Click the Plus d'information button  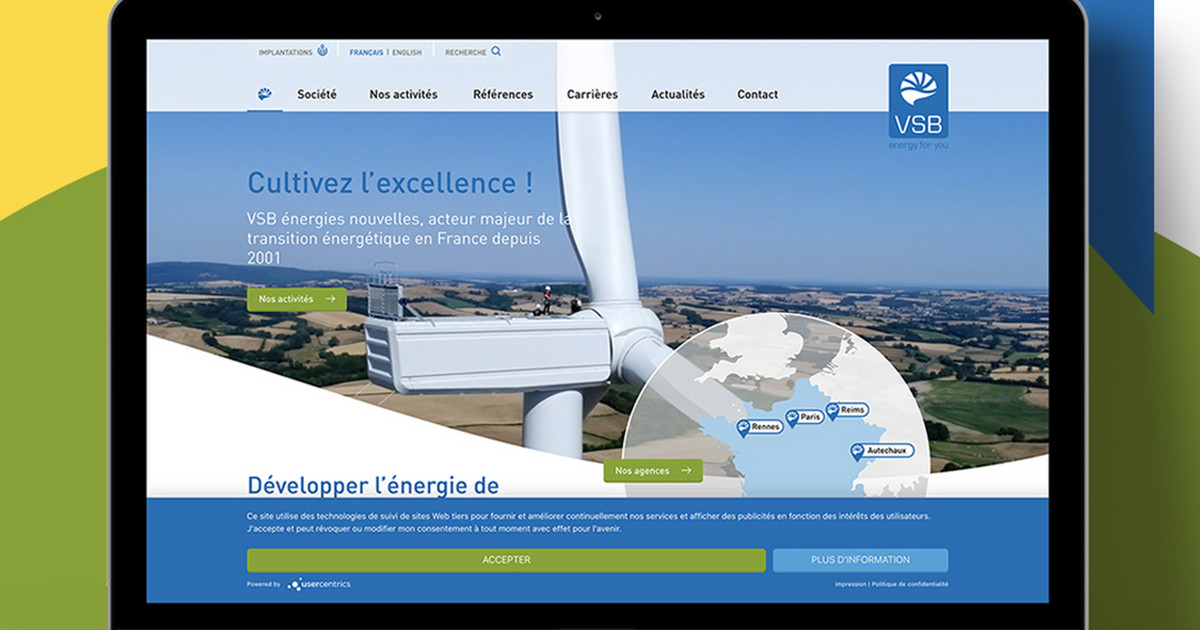coord(860,560)
